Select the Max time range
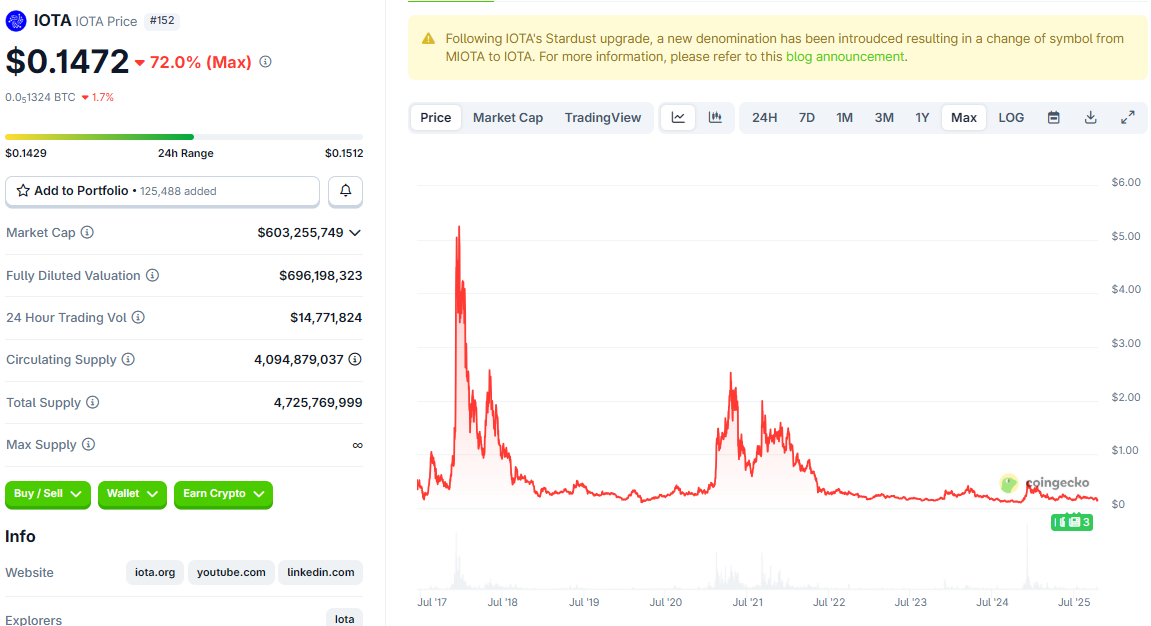Image resolution: width=1151 pixels, height=626 pixels. (x=963, y=118)
